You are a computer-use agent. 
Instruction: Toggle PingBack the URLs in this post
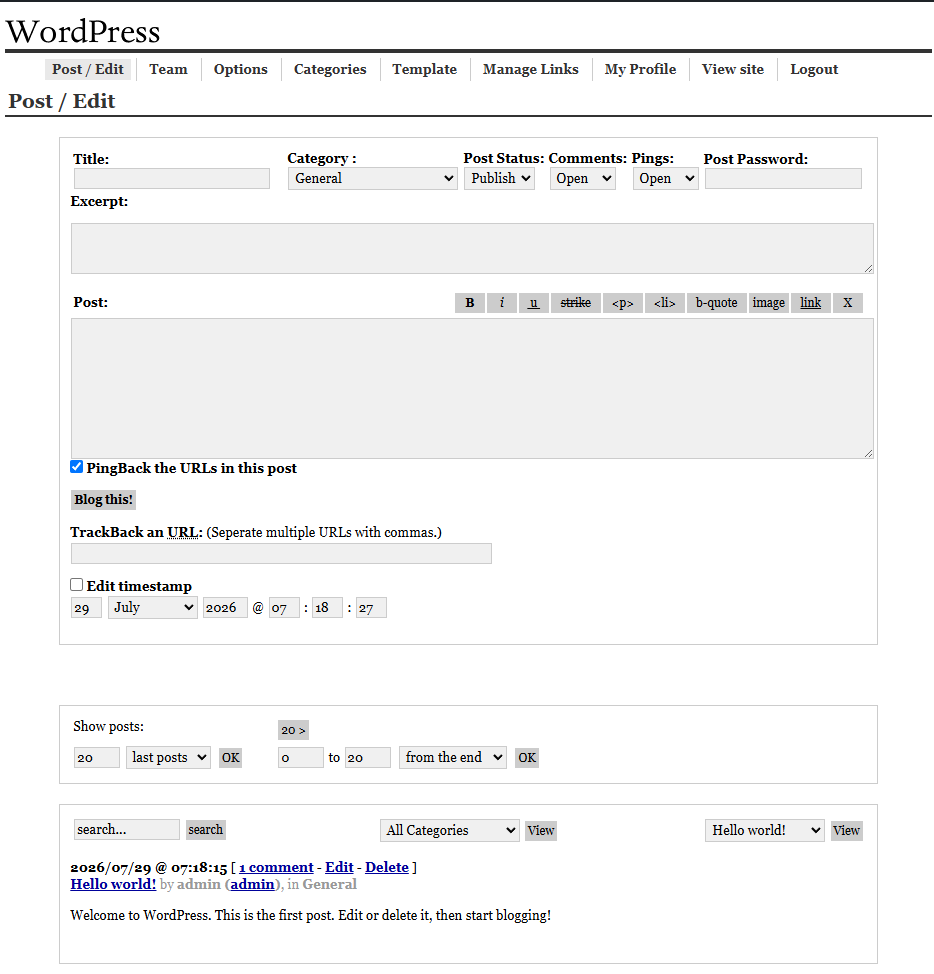tap(76, 467)
